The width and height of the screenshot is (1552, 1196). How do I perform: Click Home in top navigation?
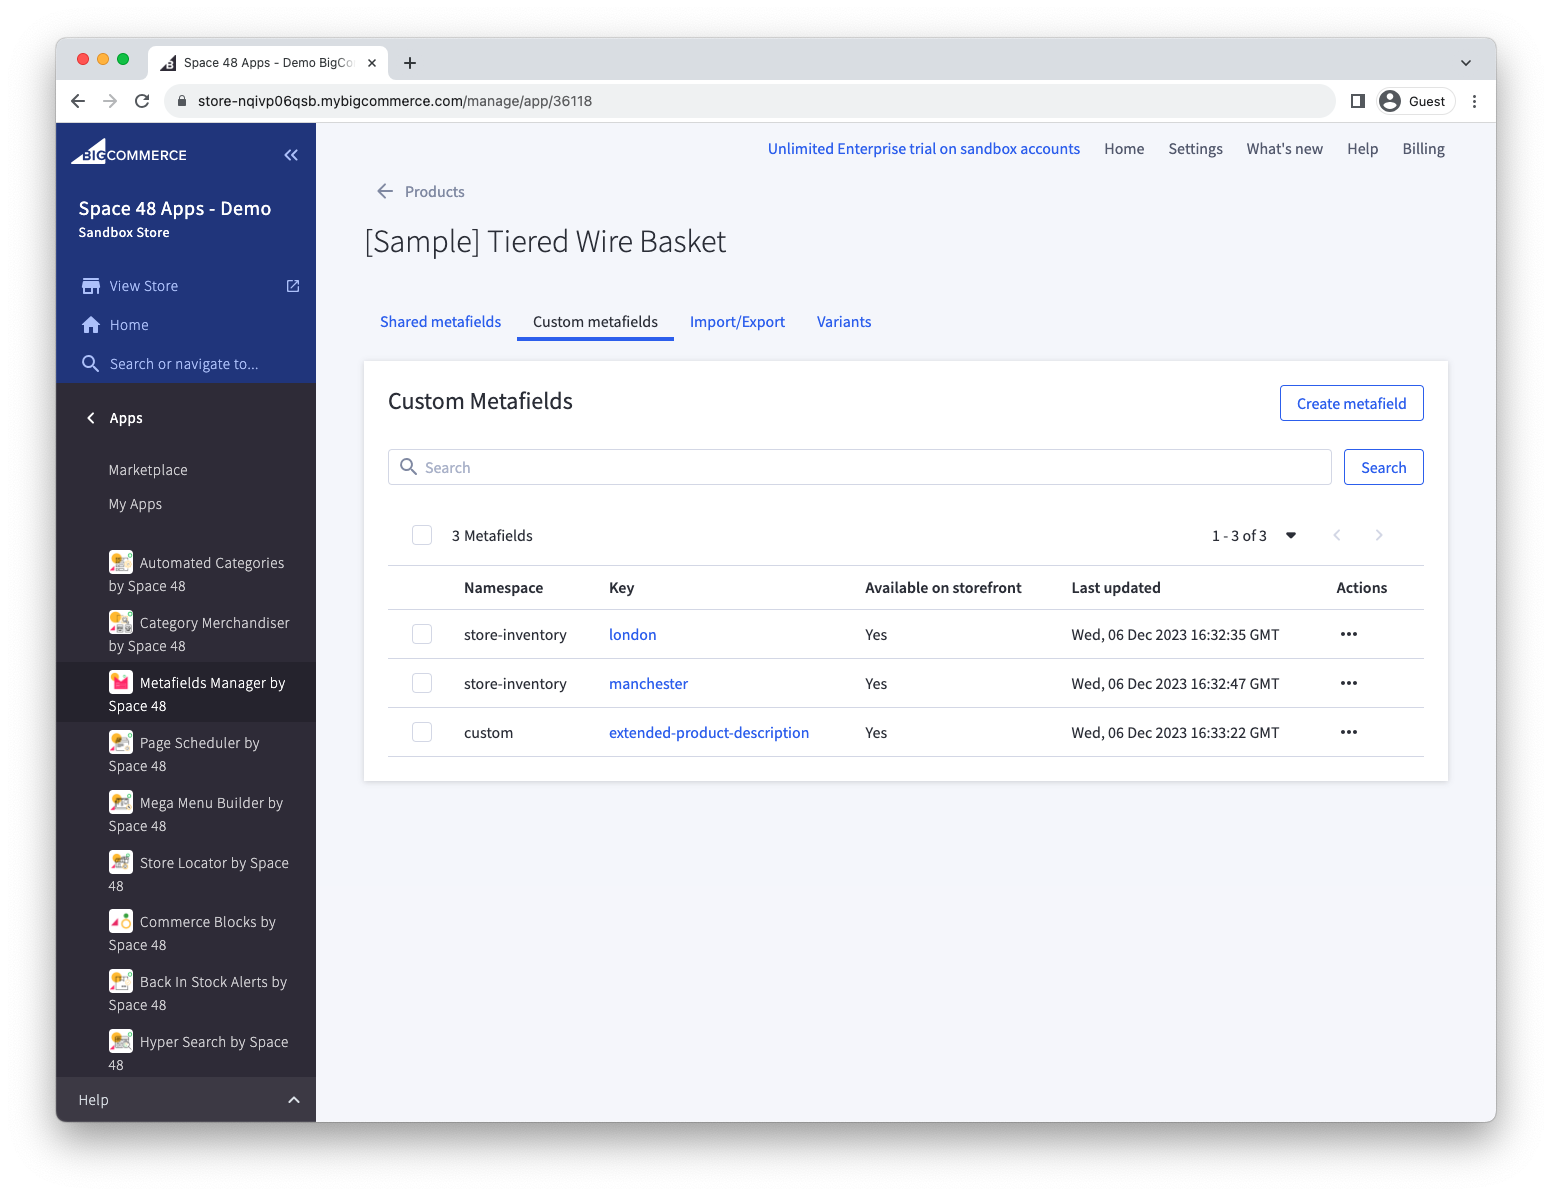(x=1124, y=149)
